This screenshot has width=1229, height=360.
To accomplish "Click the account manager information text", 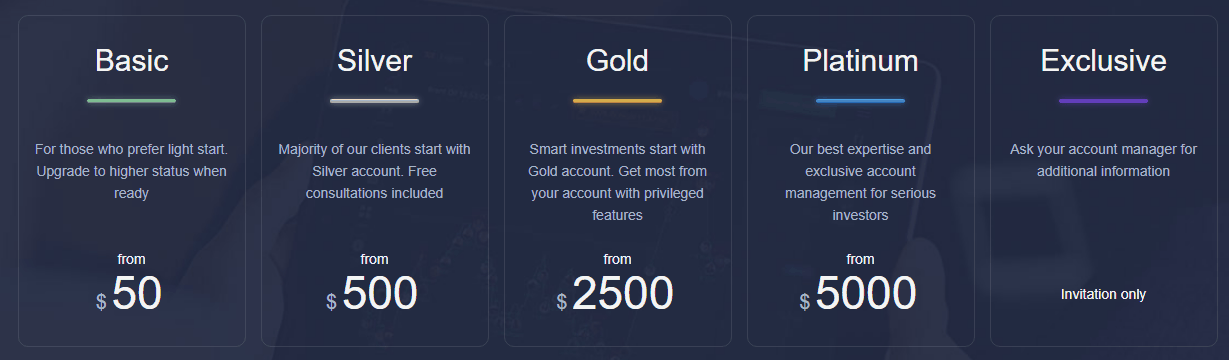I will click(1103, 160).
